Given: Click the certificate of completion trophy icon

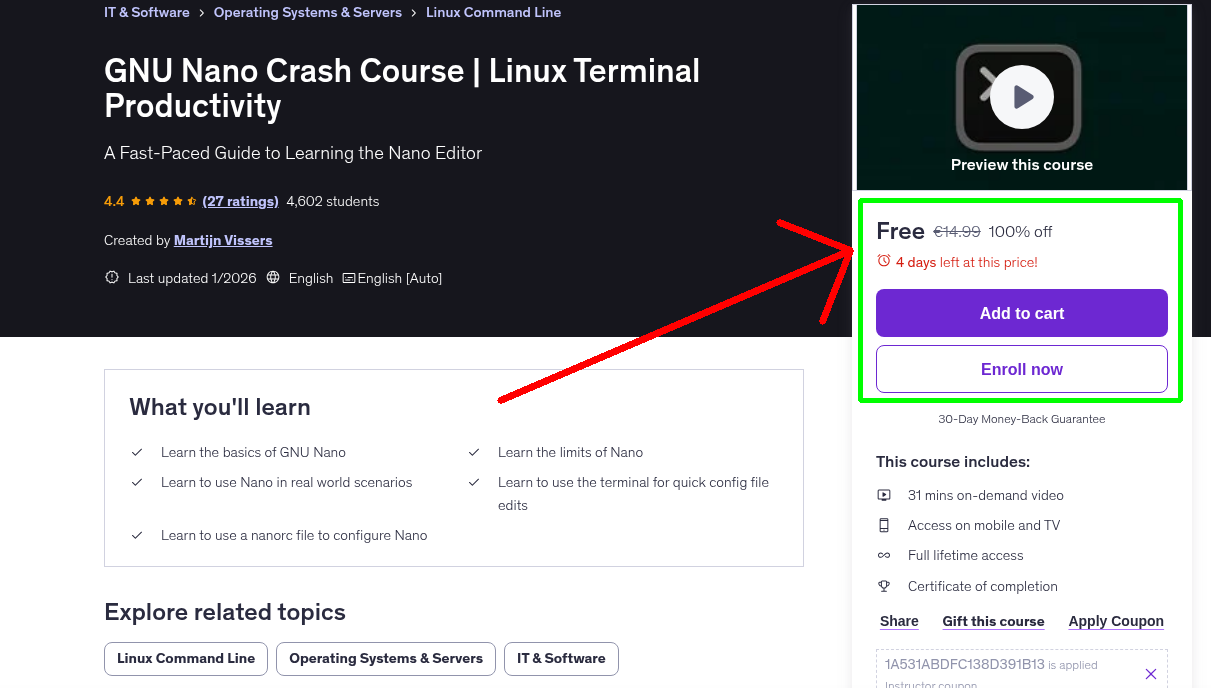Looking at the screenshot, I should click(884, 586).
